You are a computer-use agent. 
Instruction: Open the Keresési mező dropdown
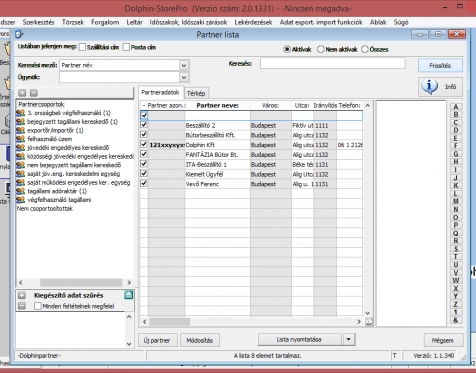pyautogui.click(x=184, y=65)
